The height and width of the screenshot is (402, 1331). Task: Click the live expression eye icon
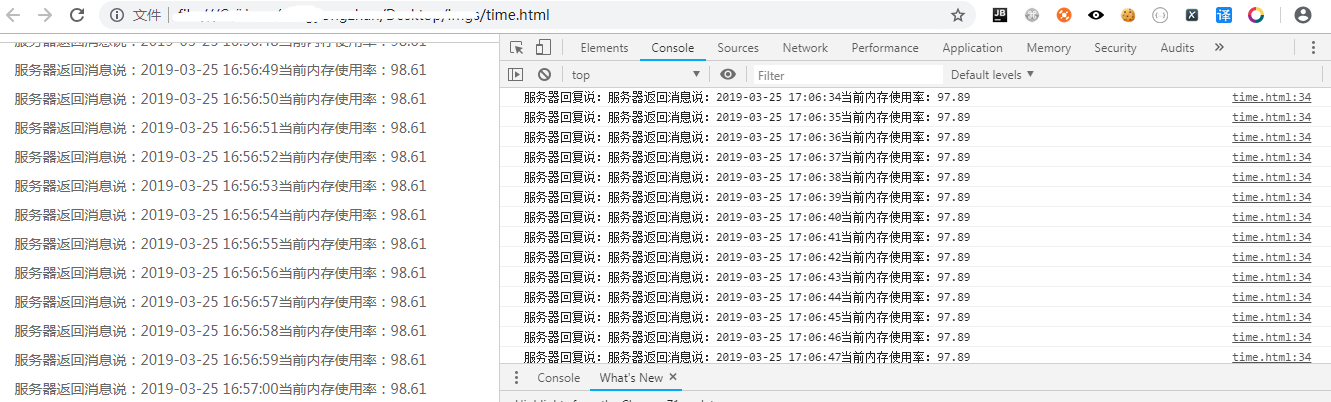(728, 74)
